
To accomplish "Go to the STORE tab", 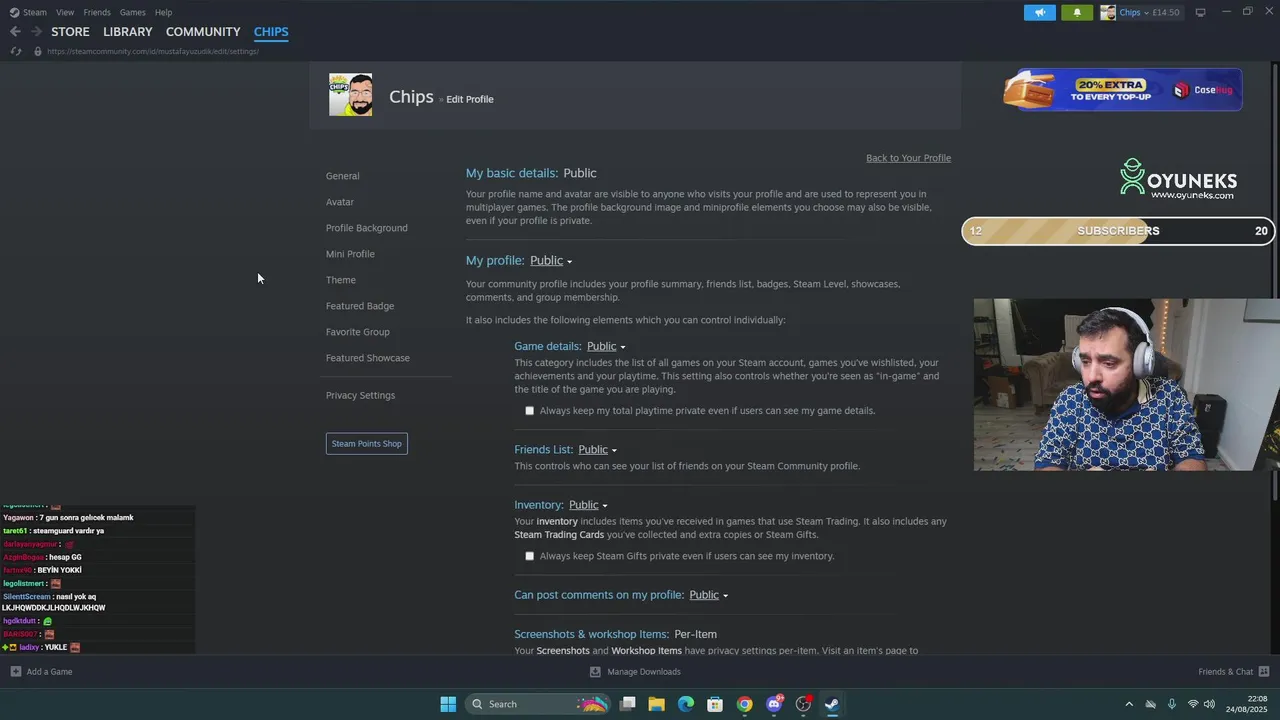I will click(70, 32).
